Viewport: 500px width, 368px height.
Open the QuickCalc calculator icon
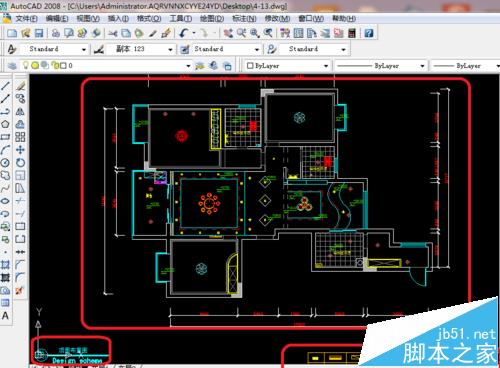(x=352, y=33)
